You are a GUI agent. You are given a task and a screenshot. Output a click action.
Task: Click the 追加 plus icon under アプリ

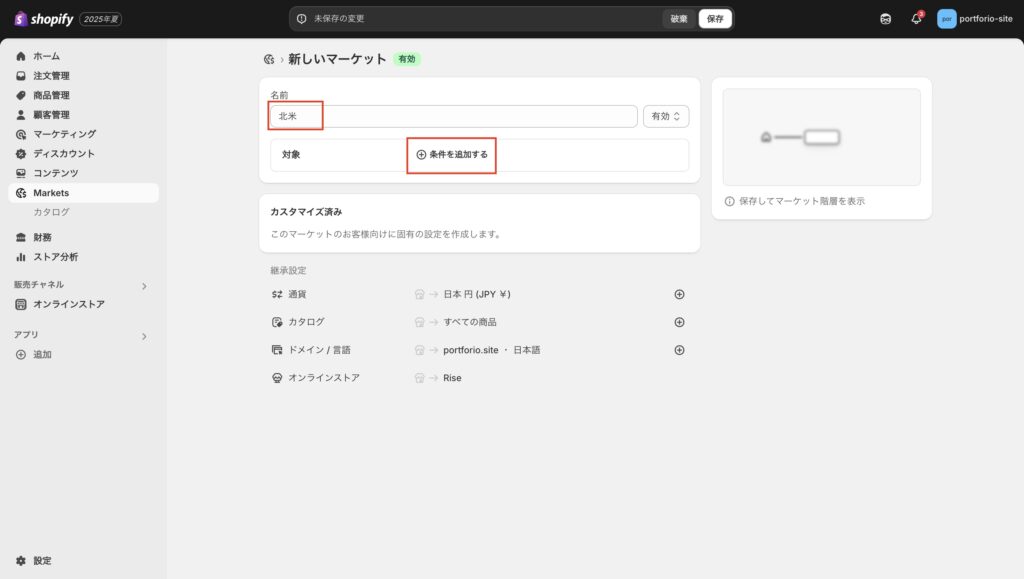pyautogui.click(x=21, y=355)
